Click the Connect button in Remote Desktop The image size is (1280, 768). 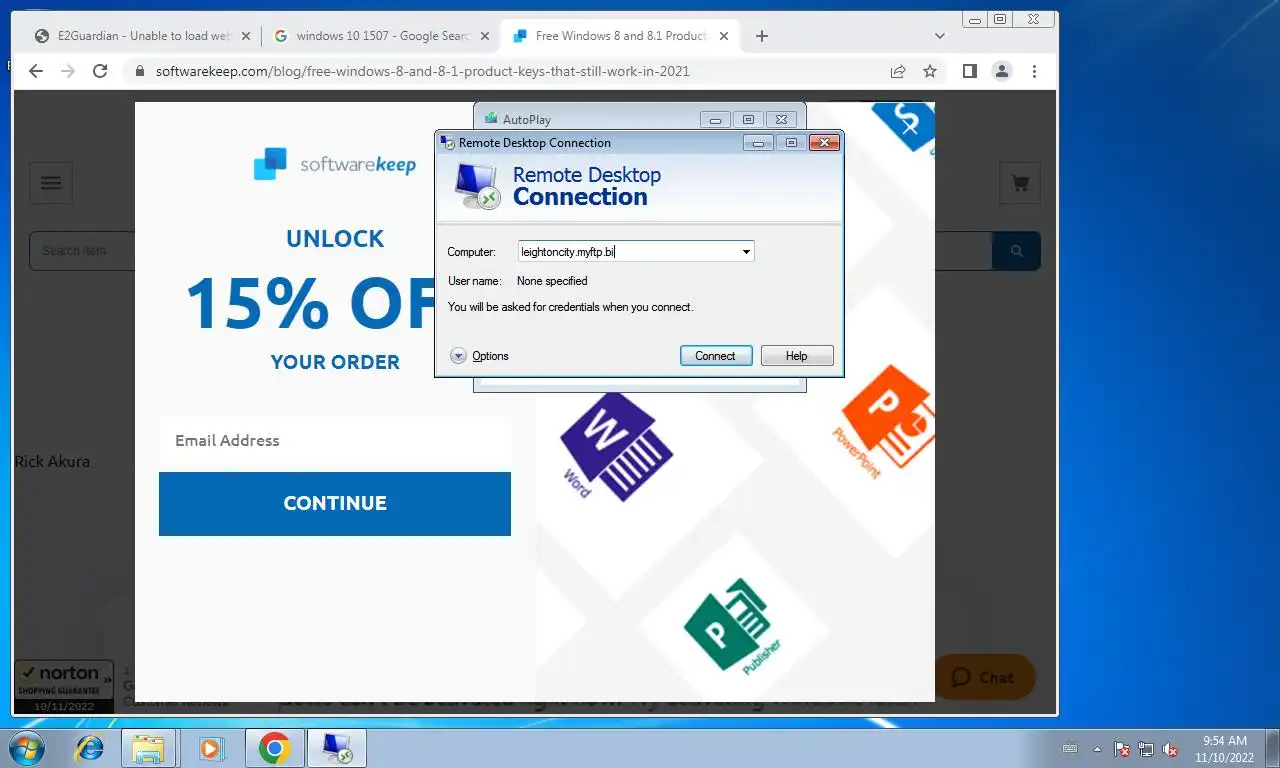[716, 356]
